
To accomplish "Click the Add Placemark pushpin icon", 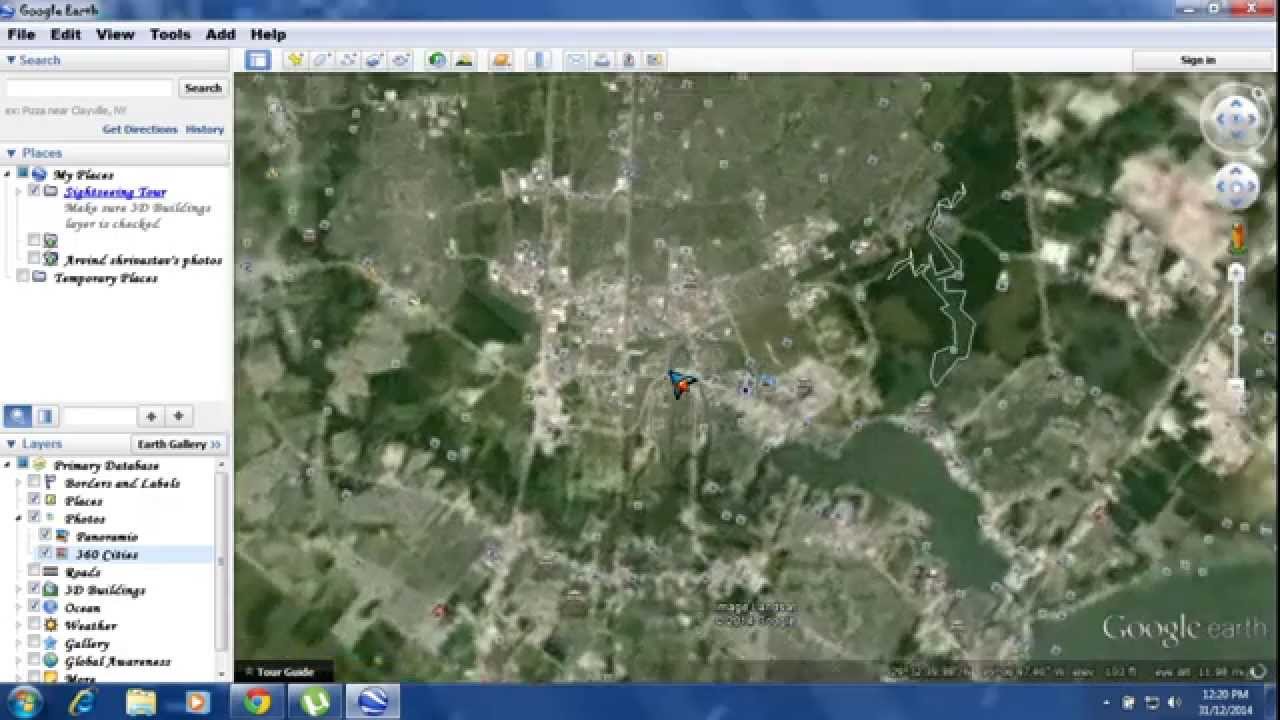I will pyautogui.click(x=295, y=60).
